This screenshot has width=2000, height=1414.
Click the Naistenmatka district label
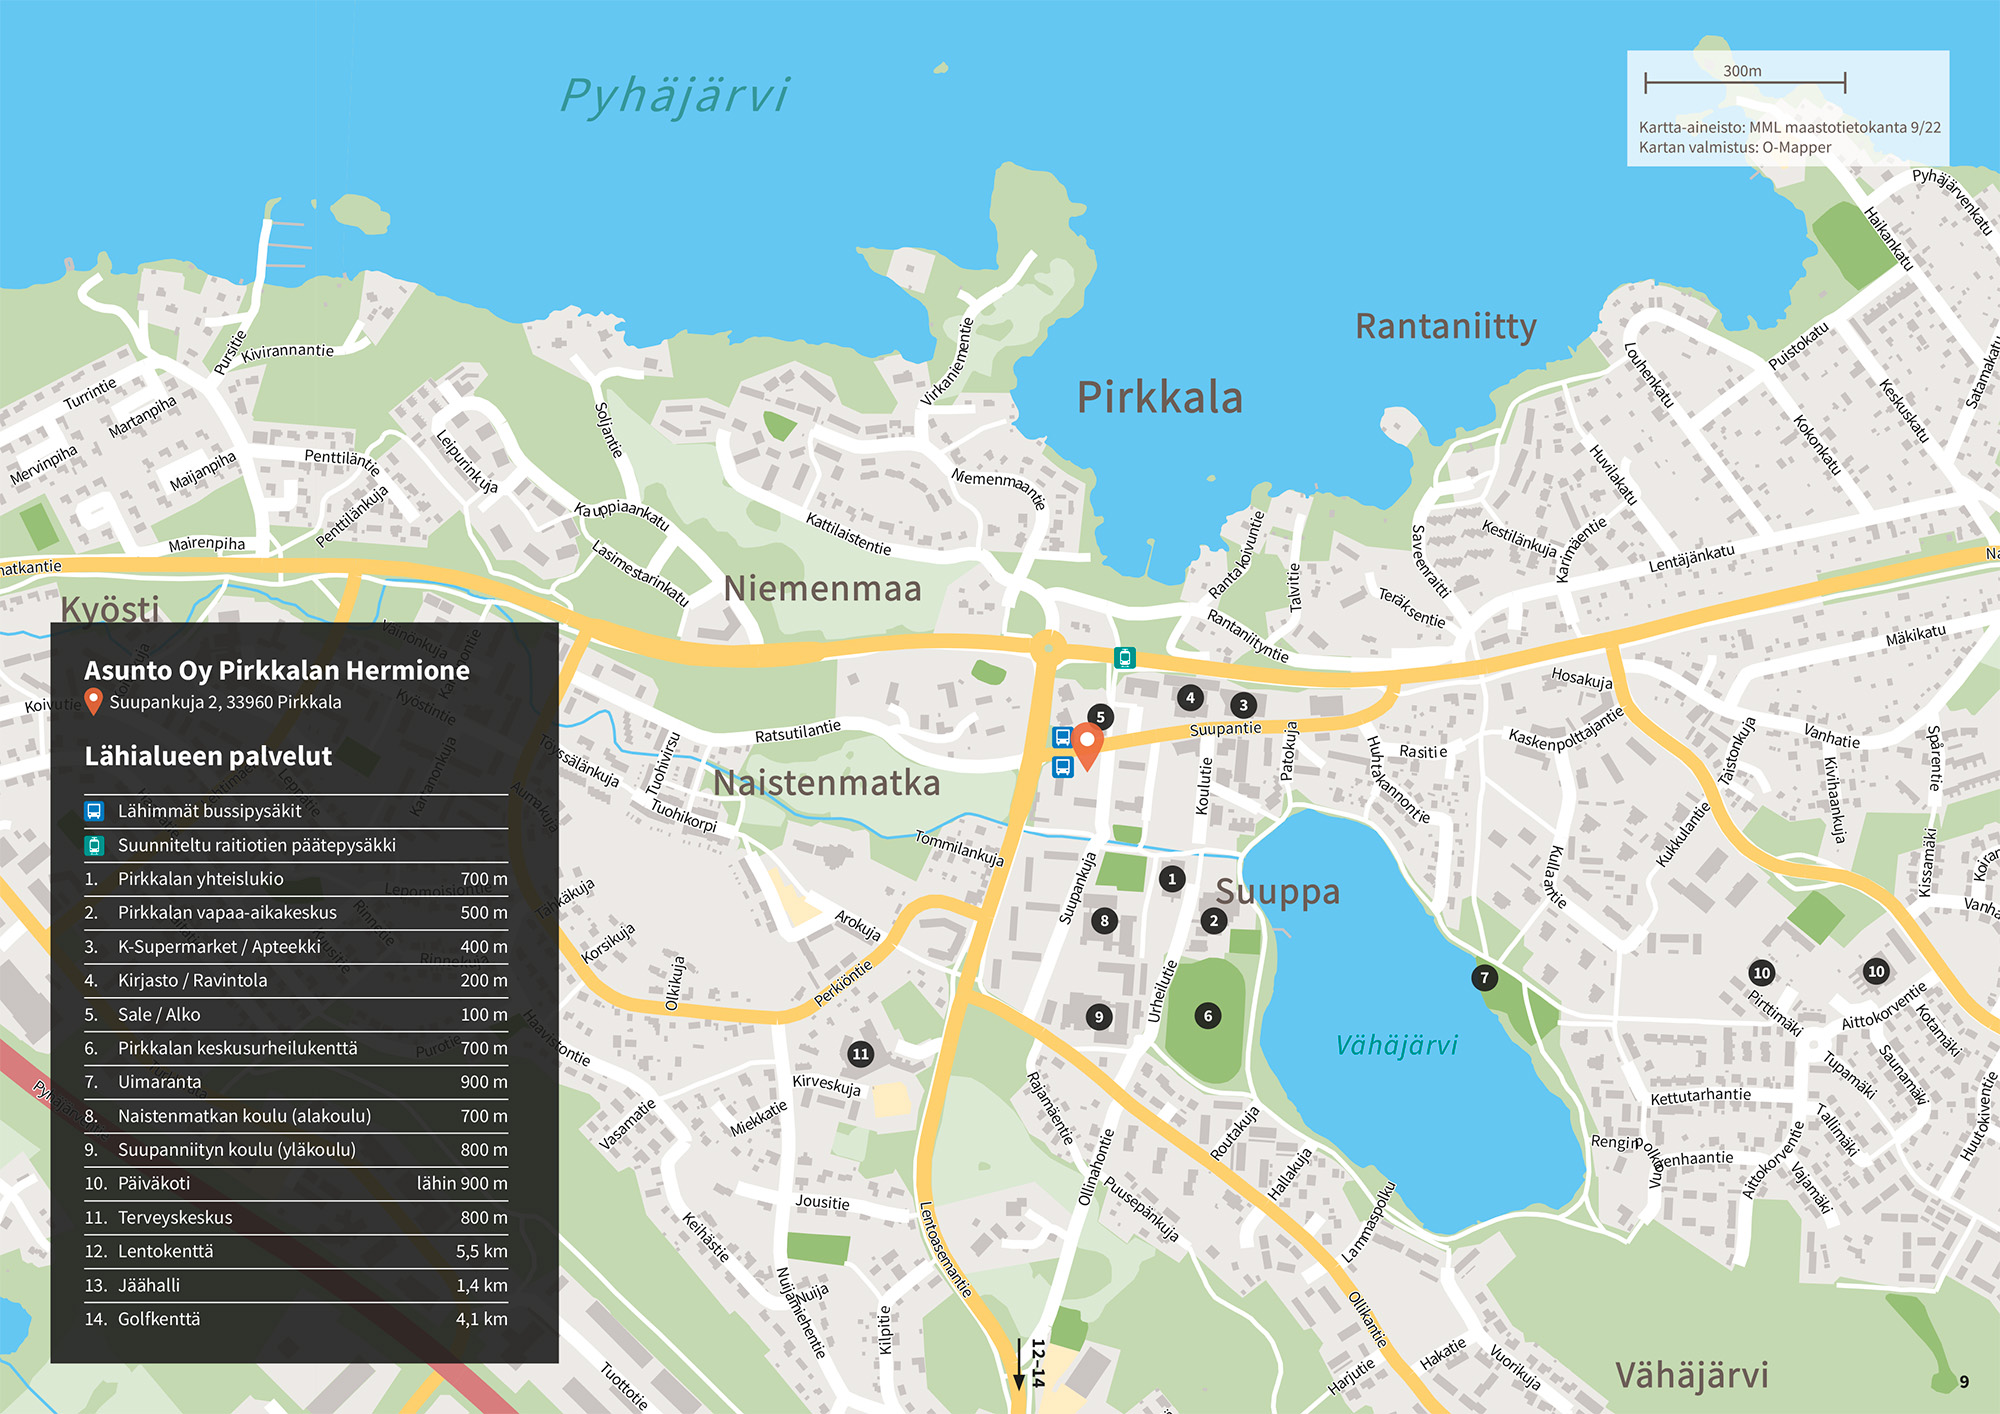826,783
